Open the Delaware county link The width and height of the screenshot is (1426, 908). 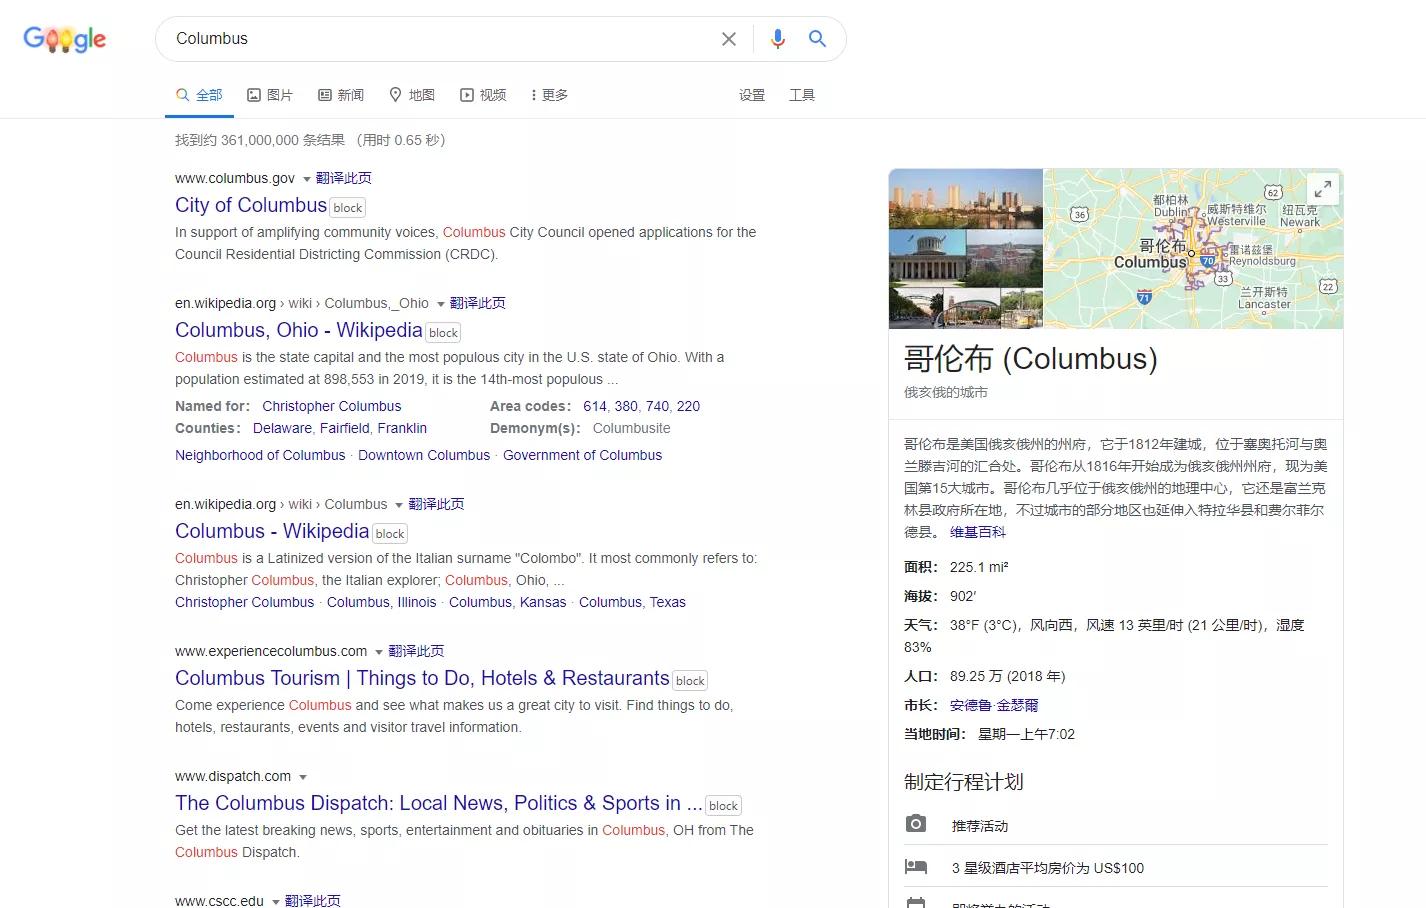(282, 428)
